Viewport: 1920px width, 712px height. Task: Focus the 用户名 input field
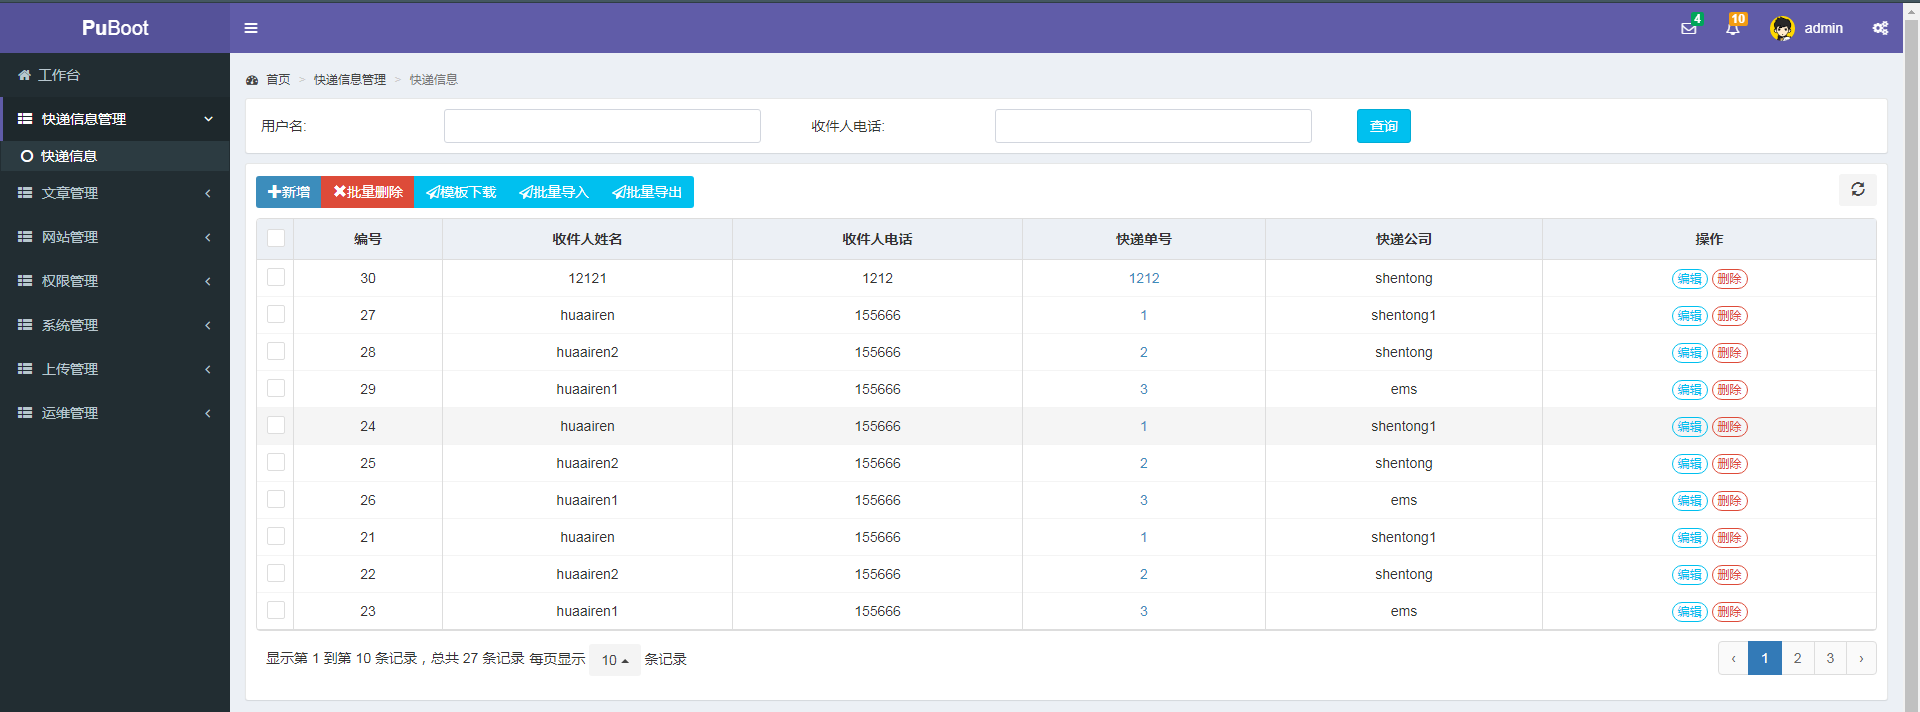tap(602, 126)
